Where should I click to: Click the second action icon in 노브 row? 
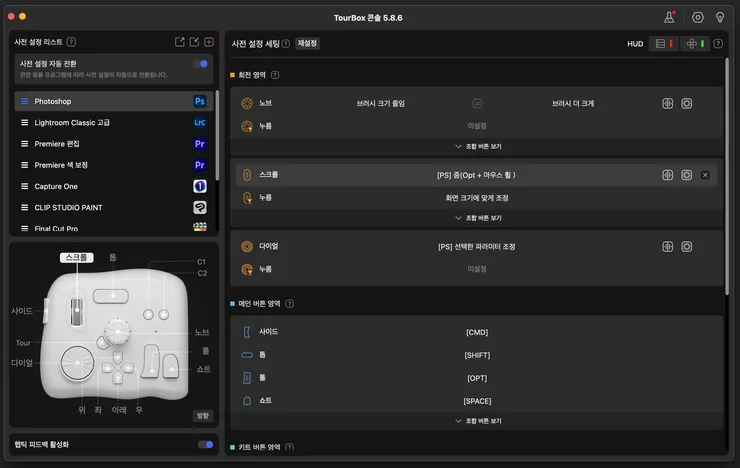(687, 103)
